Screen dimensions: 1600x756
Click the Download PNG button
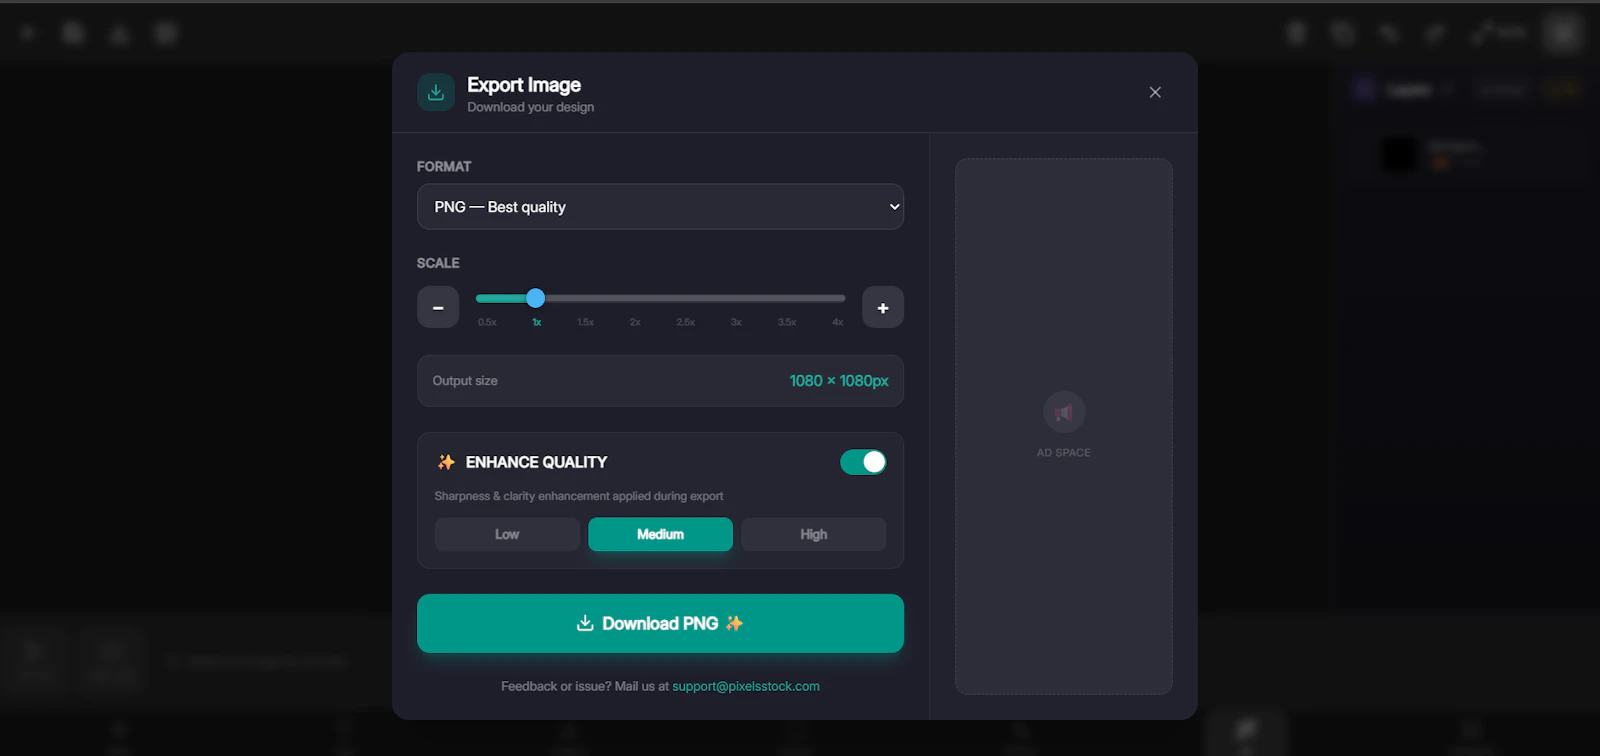click(x=660, y=623)
